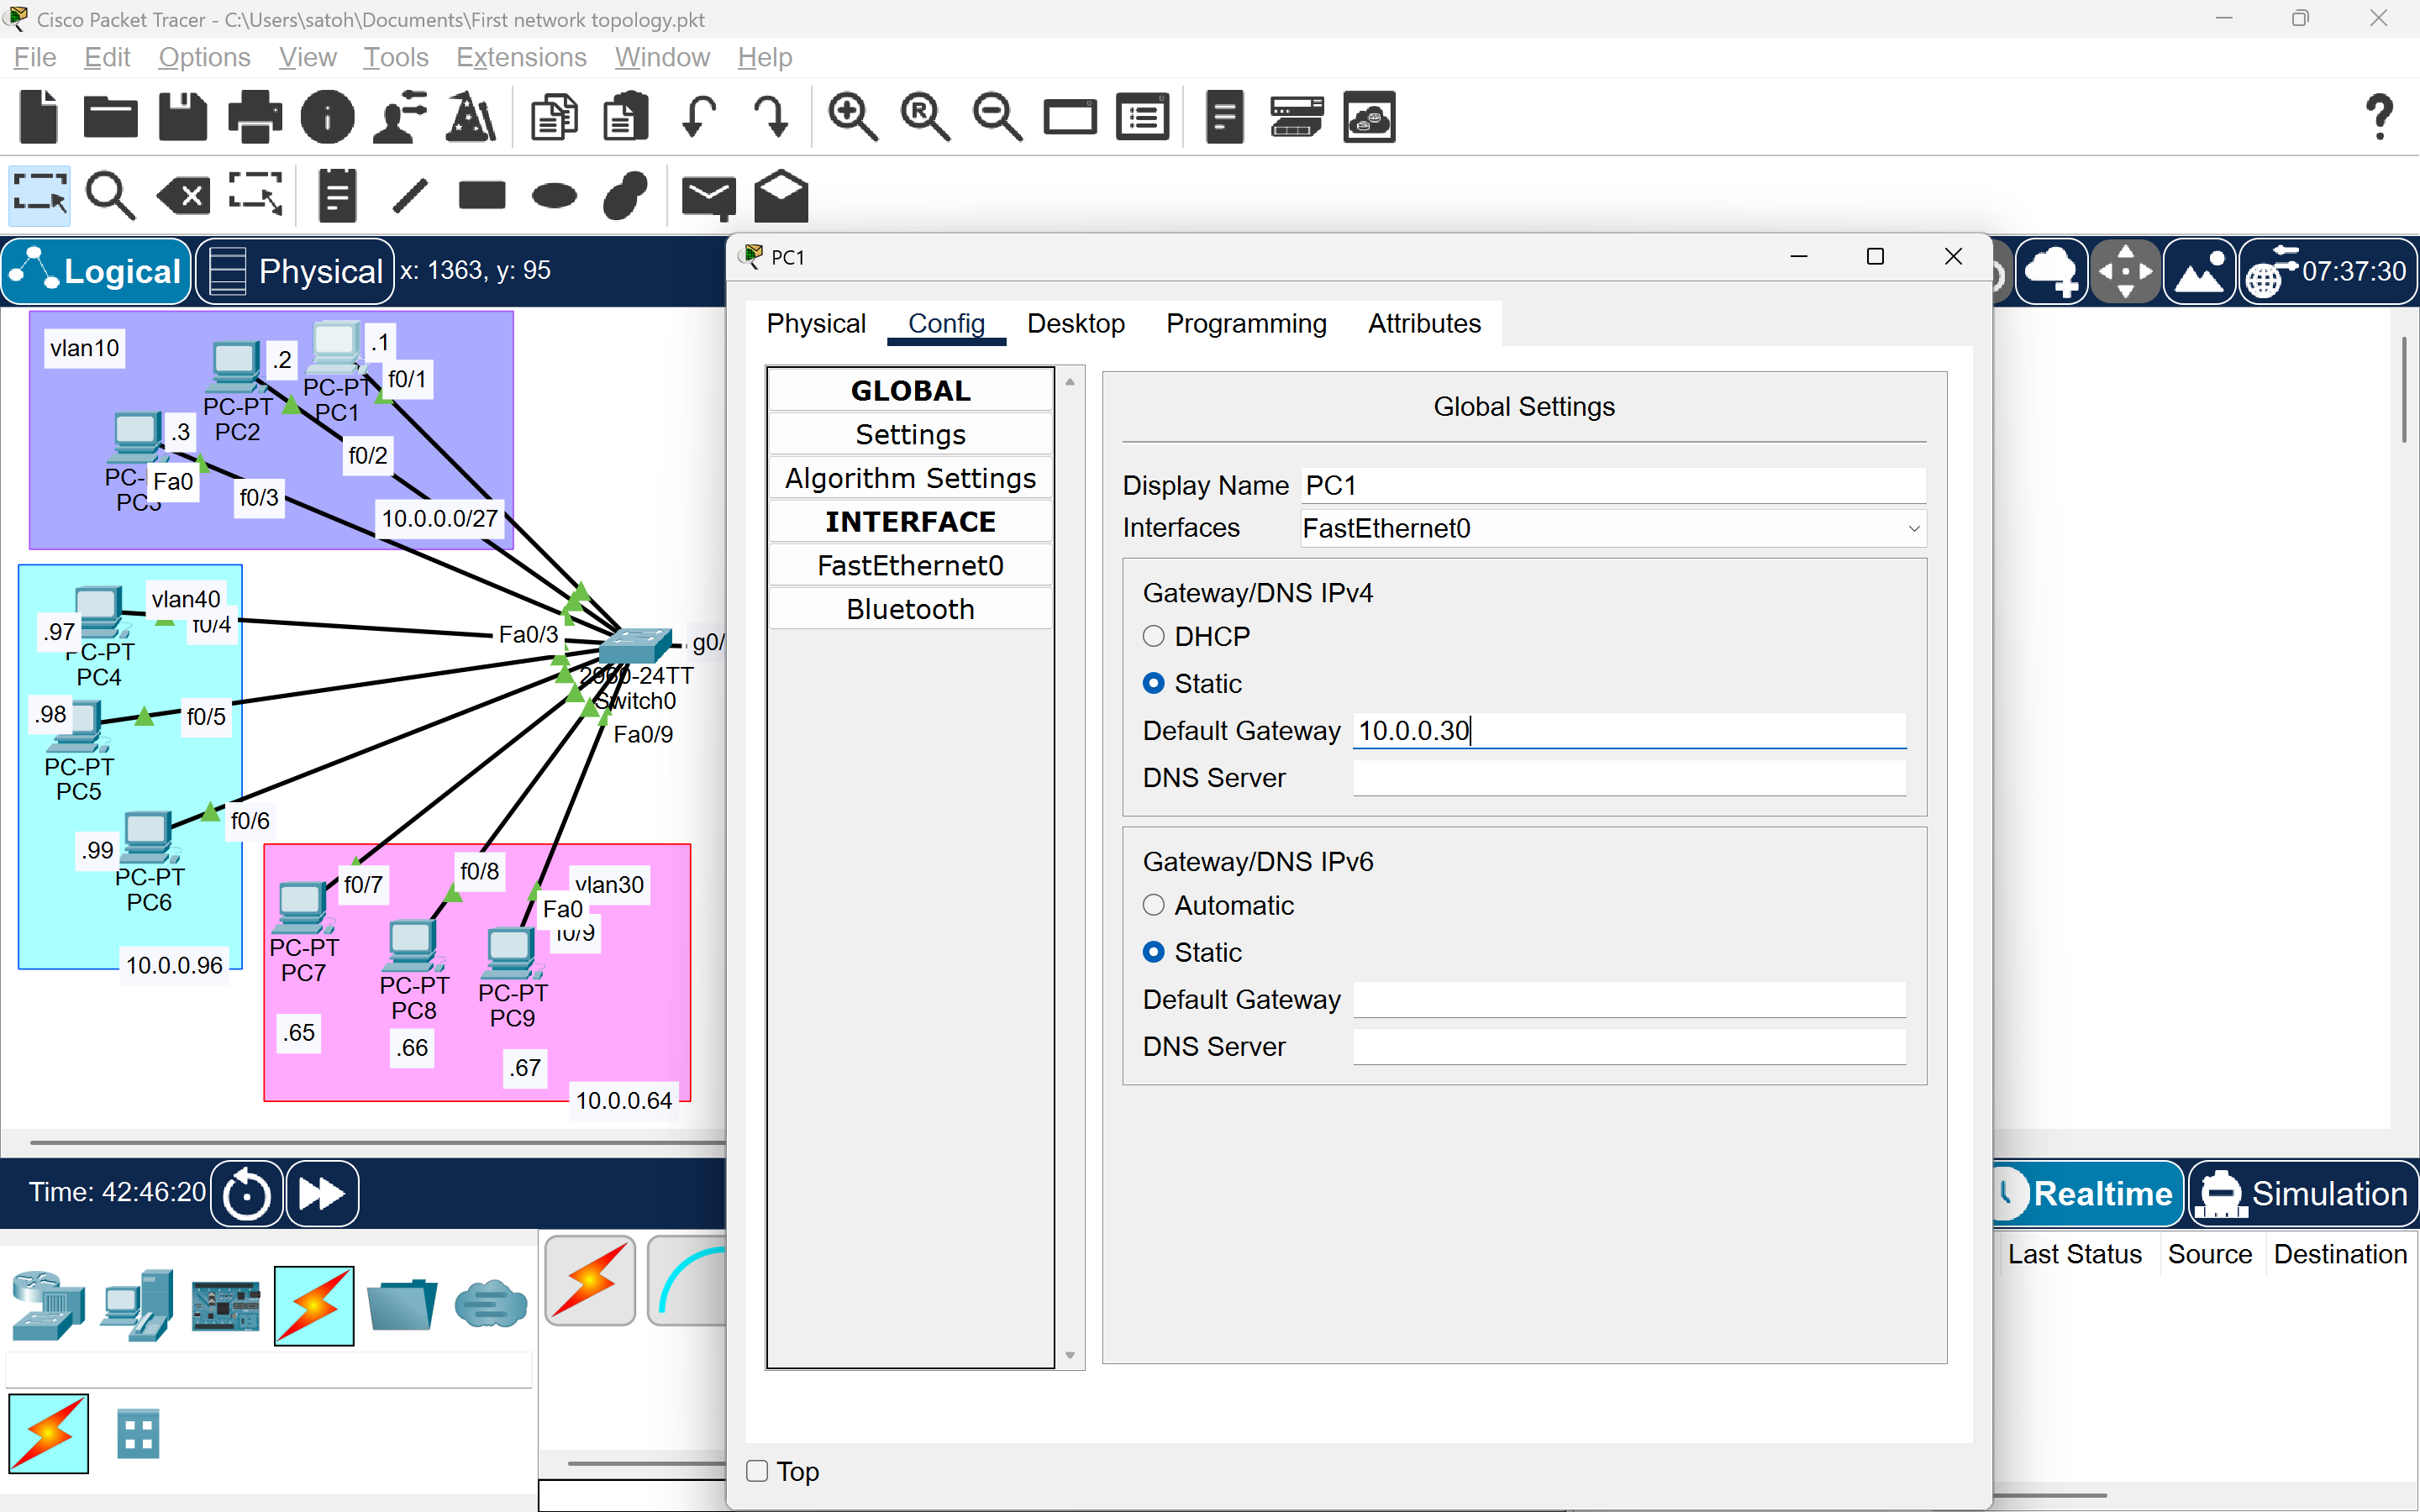The width and height of the screenshot is (2420, 1512).
Task: Click the Undo toolbar icon
Action: [700, 117]
